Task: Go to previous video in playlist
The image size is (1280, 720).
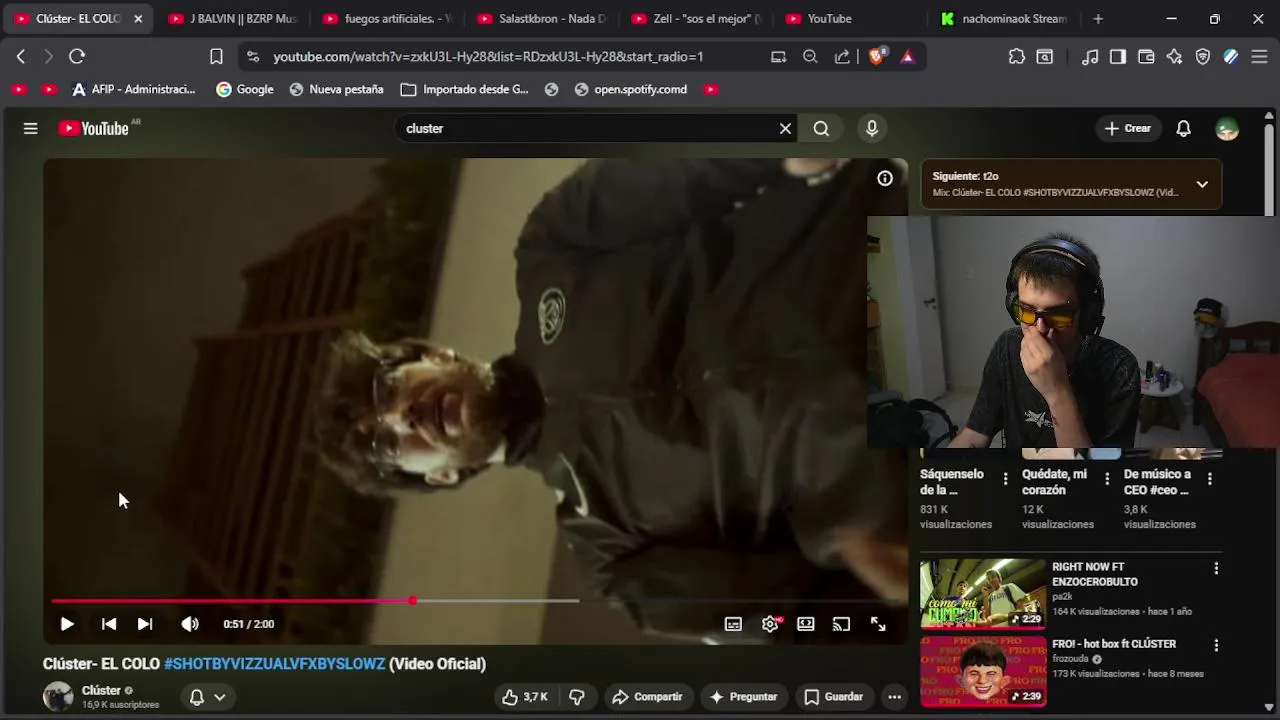Action: (x=109, y=624)
